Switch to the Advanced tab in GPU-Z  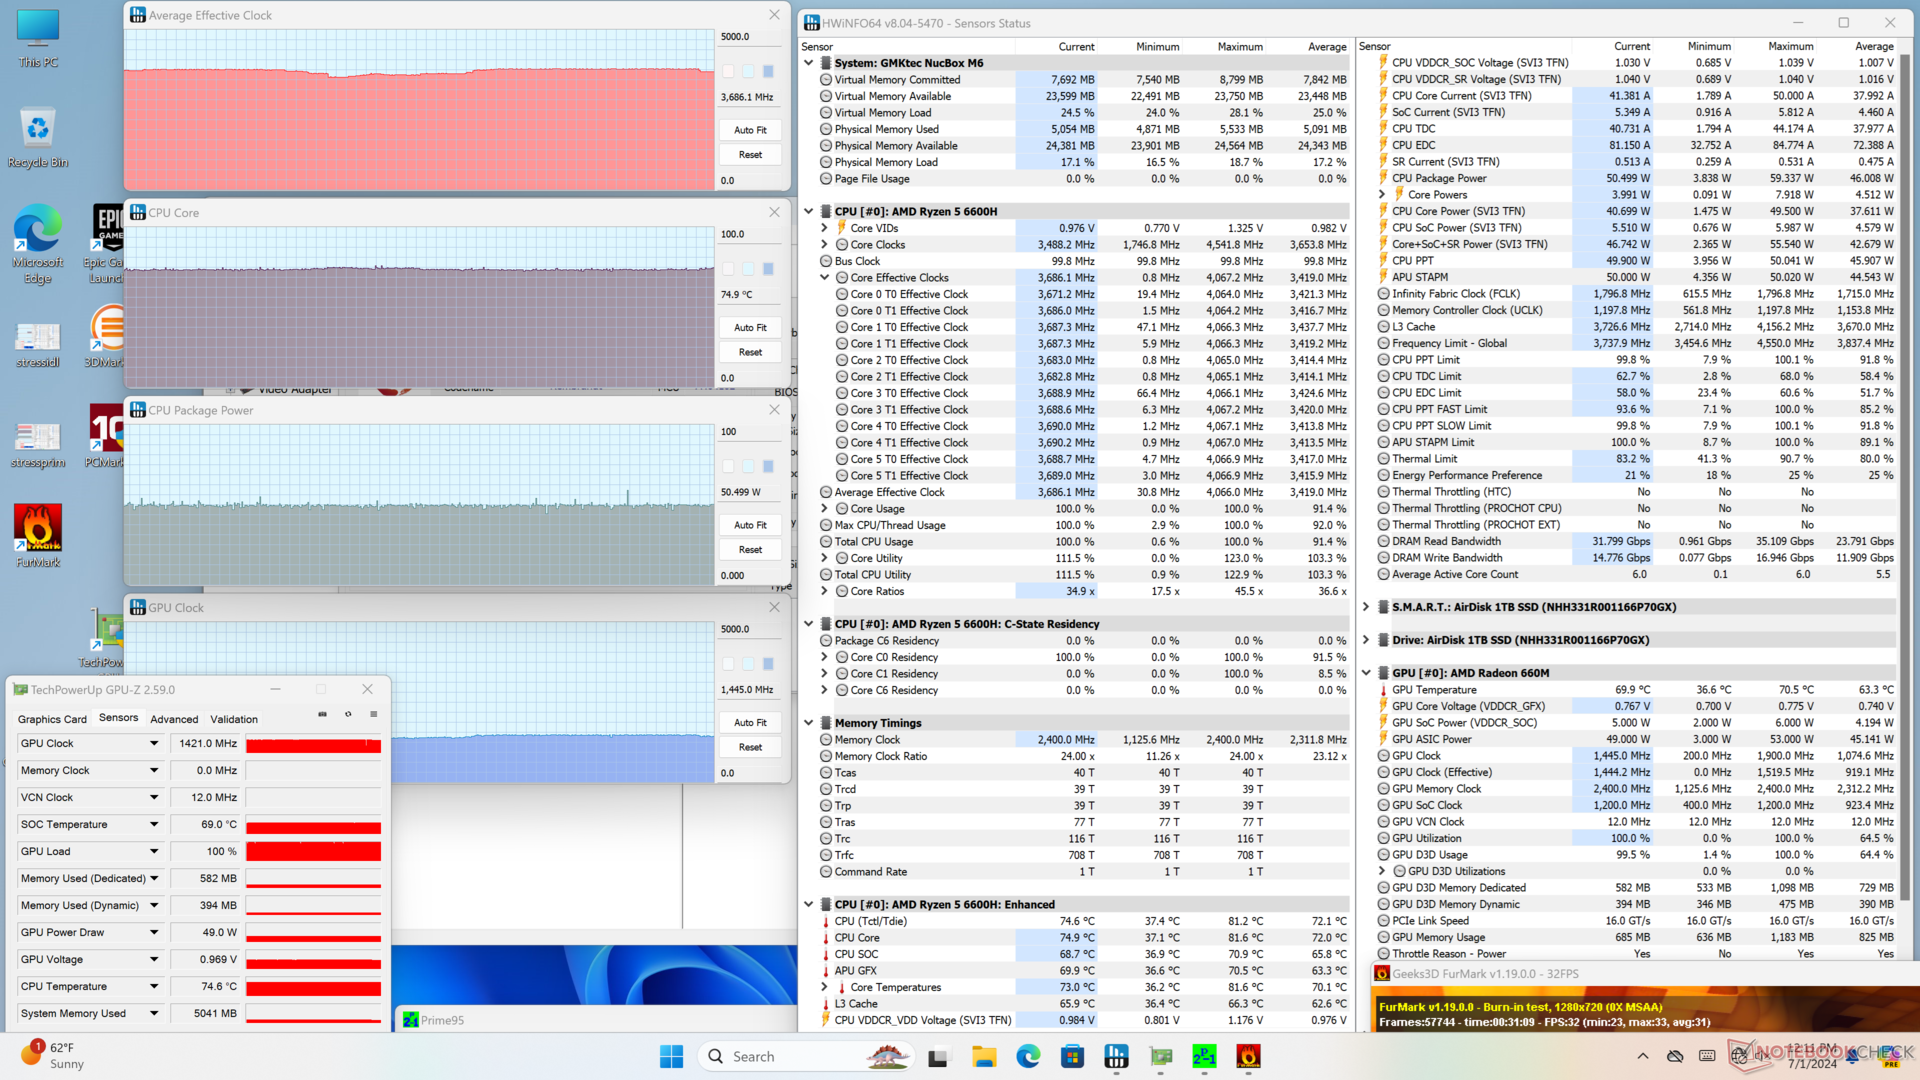click(174, 719)
